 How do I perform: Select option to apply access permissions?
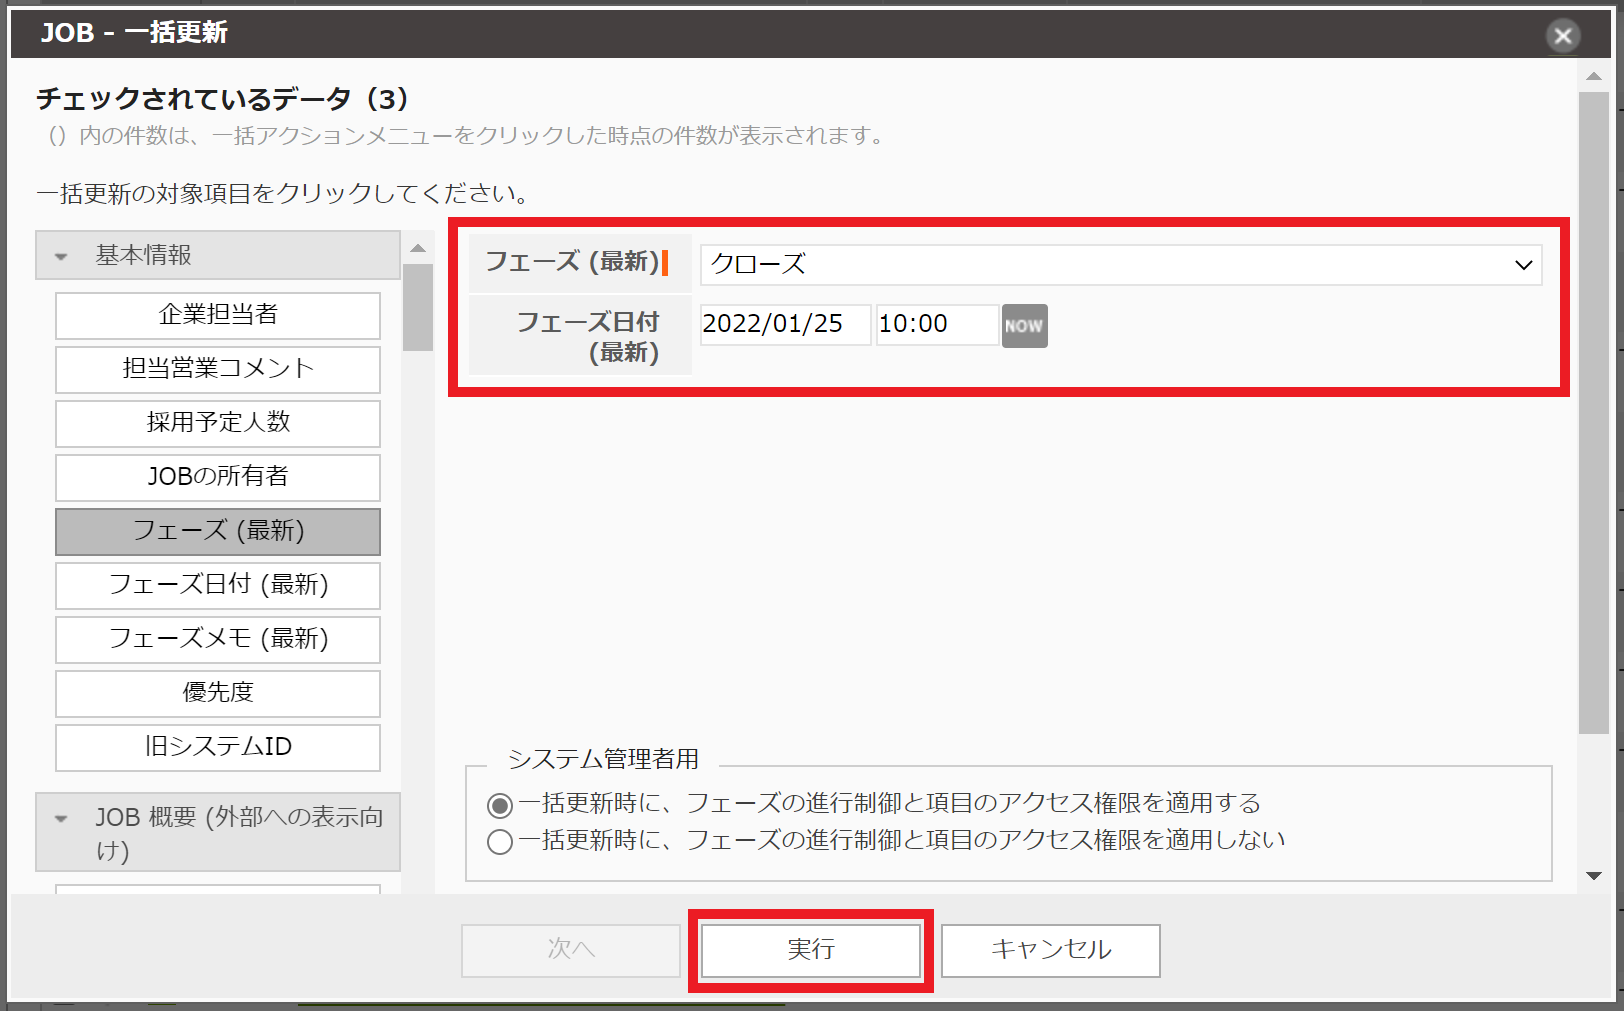tap(500, 805)
